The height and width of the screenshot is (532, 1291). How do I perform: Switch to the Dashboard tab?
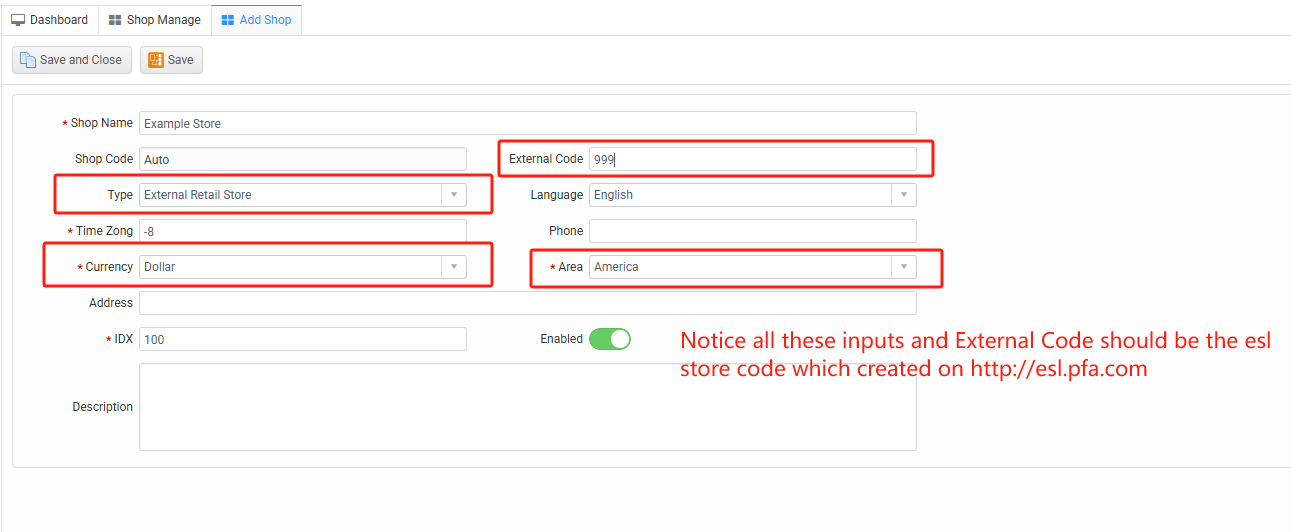coord(49,20)
